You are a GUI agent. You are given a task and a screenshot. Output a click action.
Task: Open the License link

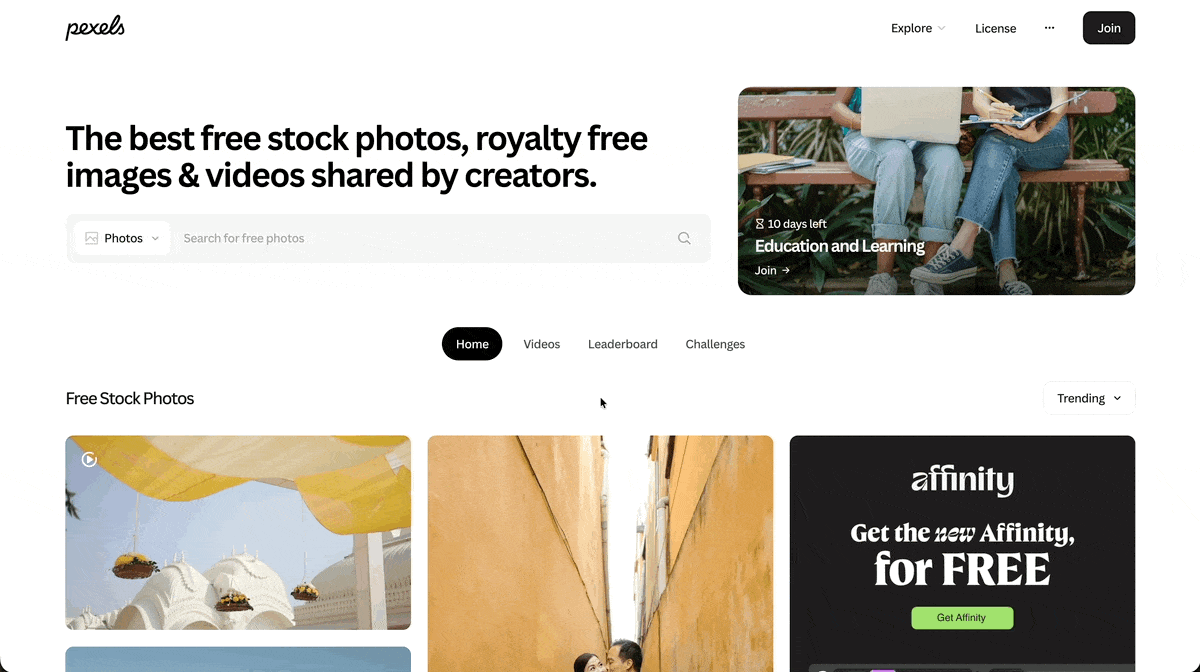pos(996,28)
